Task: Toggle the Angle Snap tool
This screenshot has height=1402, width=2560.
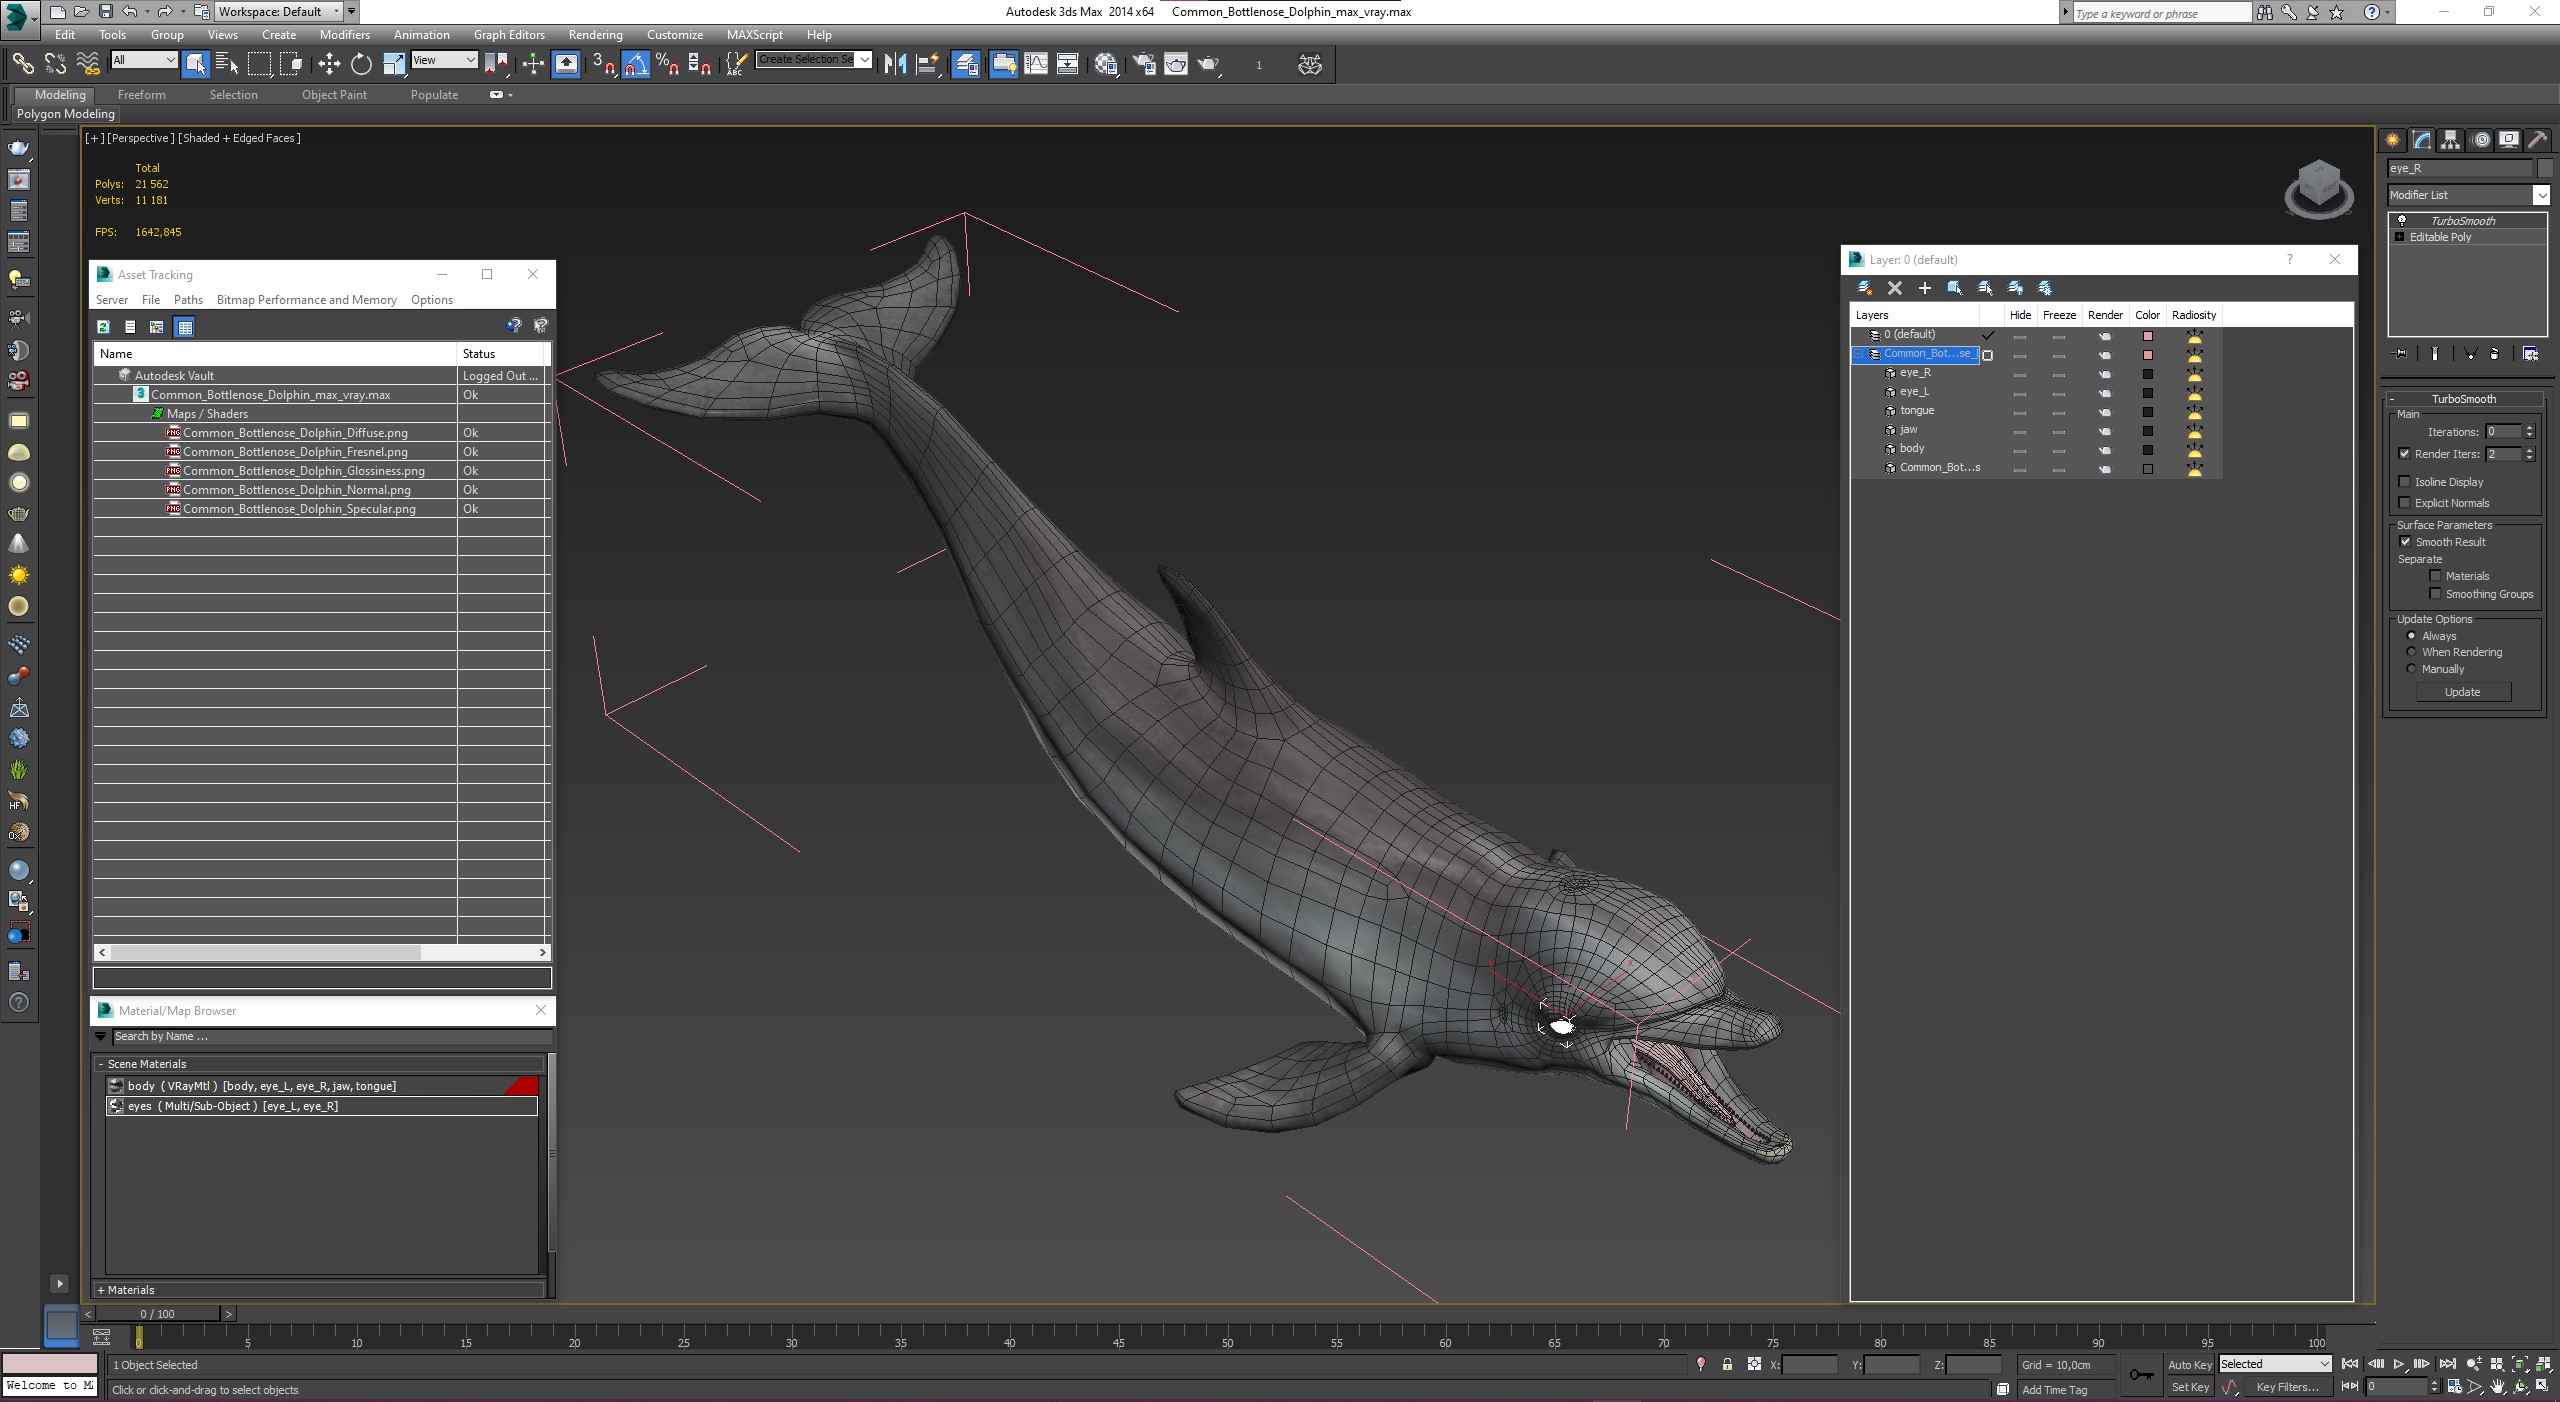Action: point(636,64)
